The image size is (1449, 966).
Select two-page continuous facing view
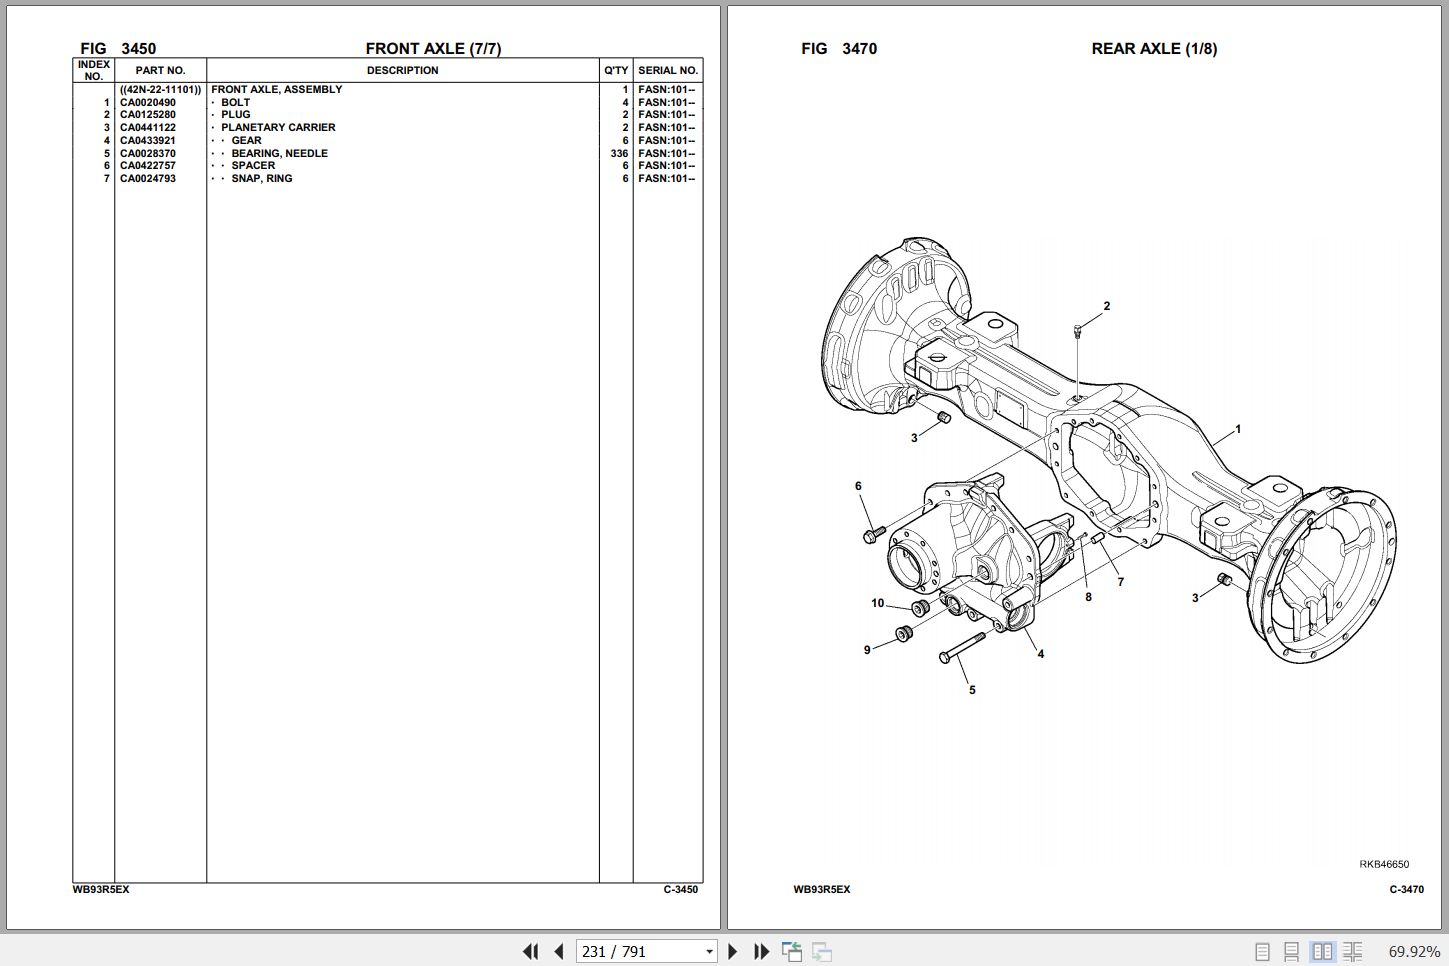pyautogui.click(x=1352, y=951)
